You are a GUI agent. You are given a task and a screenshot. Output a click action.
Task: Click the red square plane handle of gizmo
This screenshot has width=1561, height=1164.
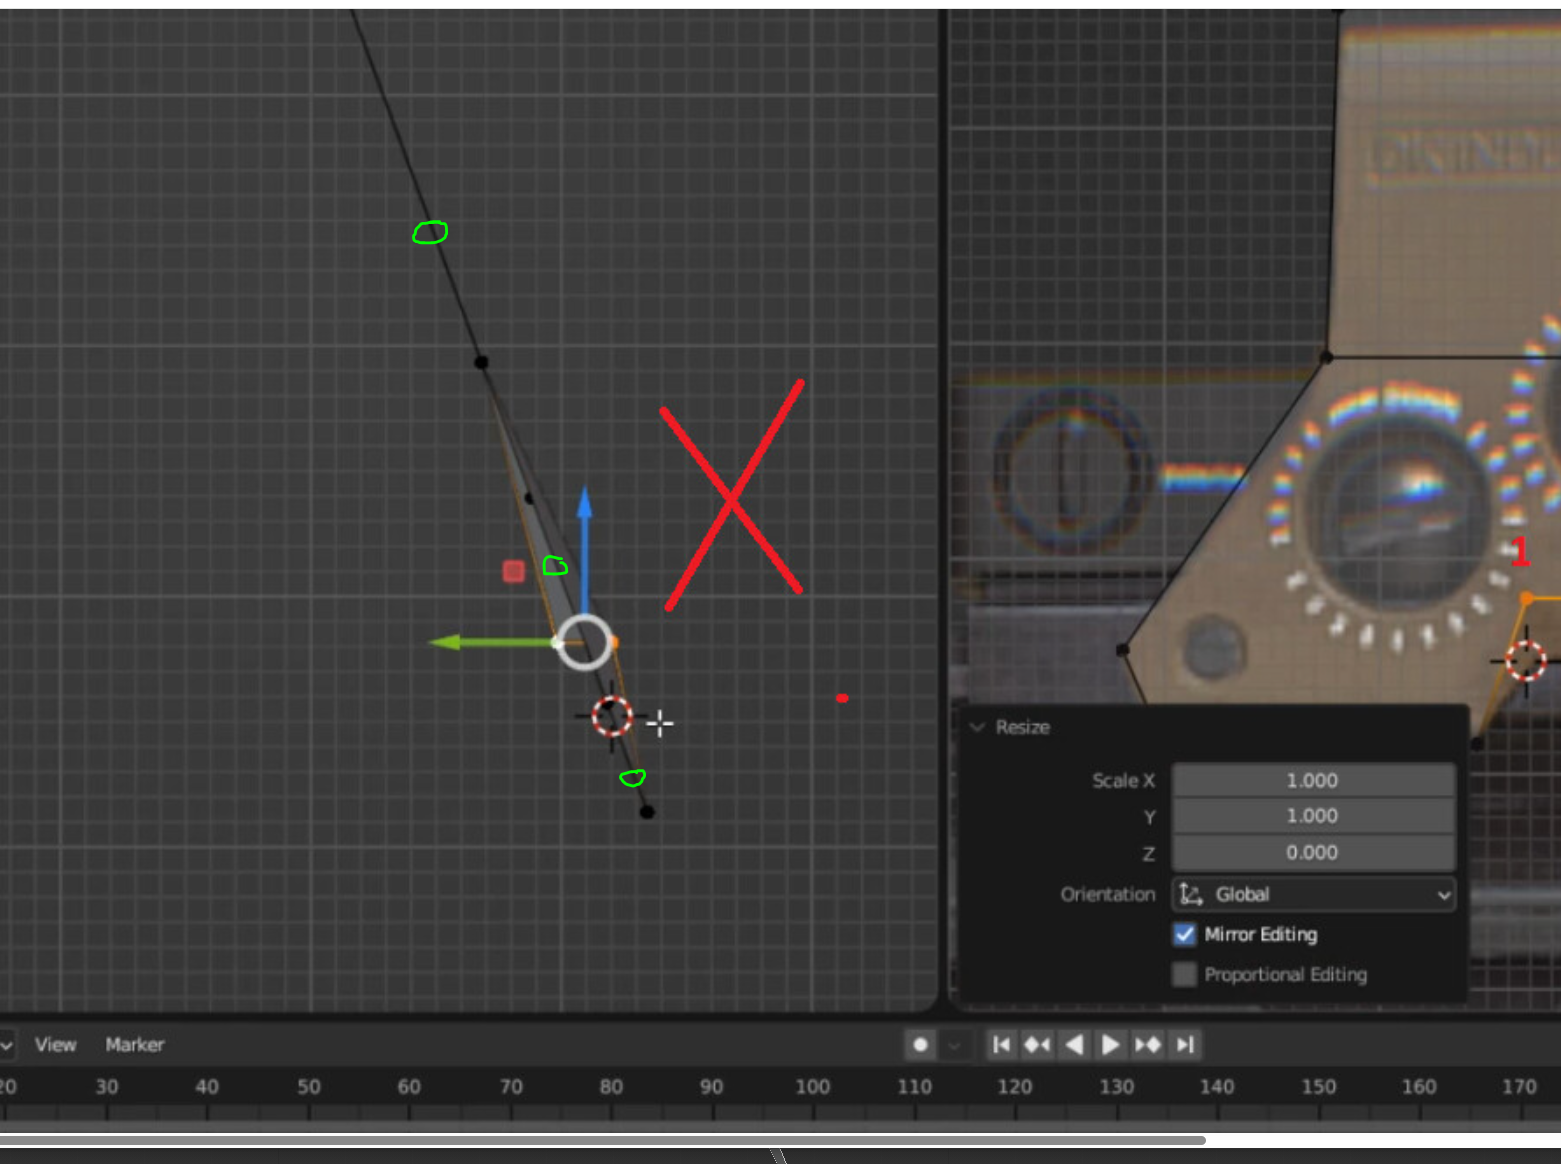point(513,571)
